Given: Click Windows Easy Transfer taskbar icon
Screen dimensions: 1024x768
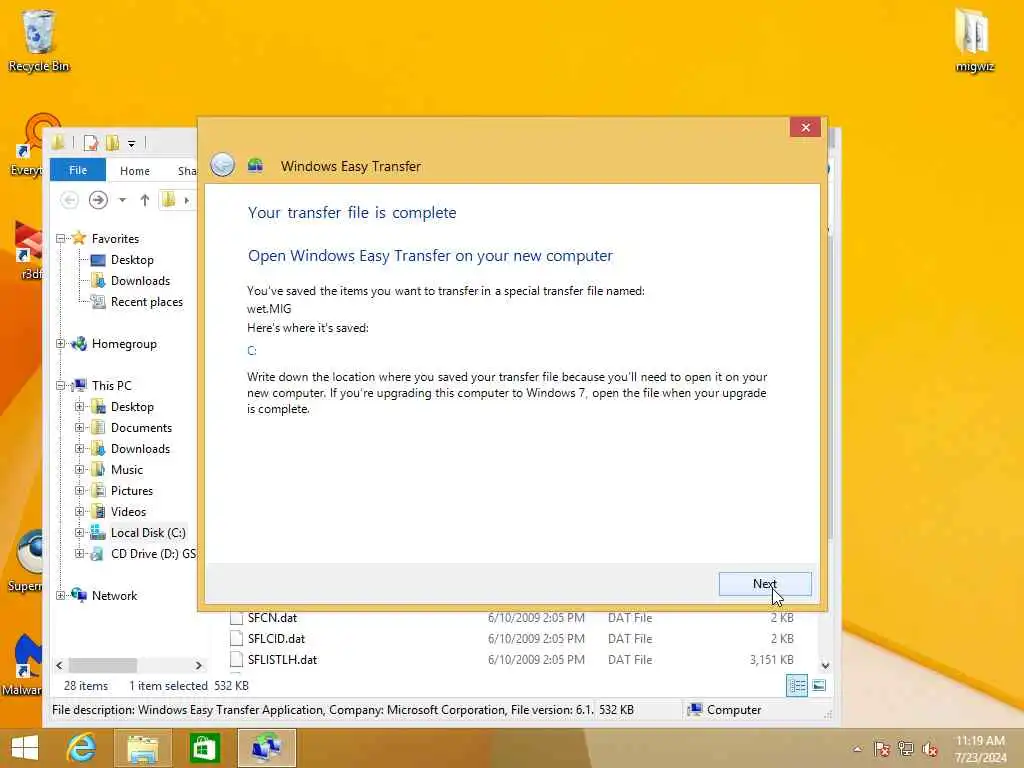Looking at the screenshot, I should (266, 748).
